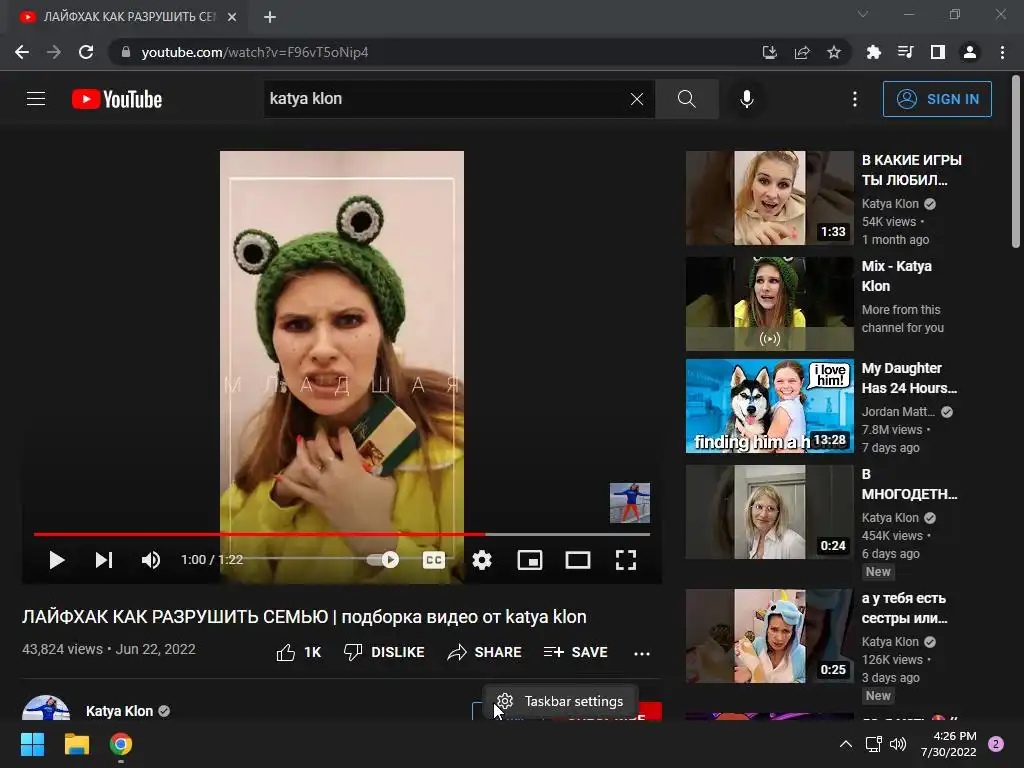Open notification badge with 2
Viewport: 1024px width, 768px height.
coord(996,744)
